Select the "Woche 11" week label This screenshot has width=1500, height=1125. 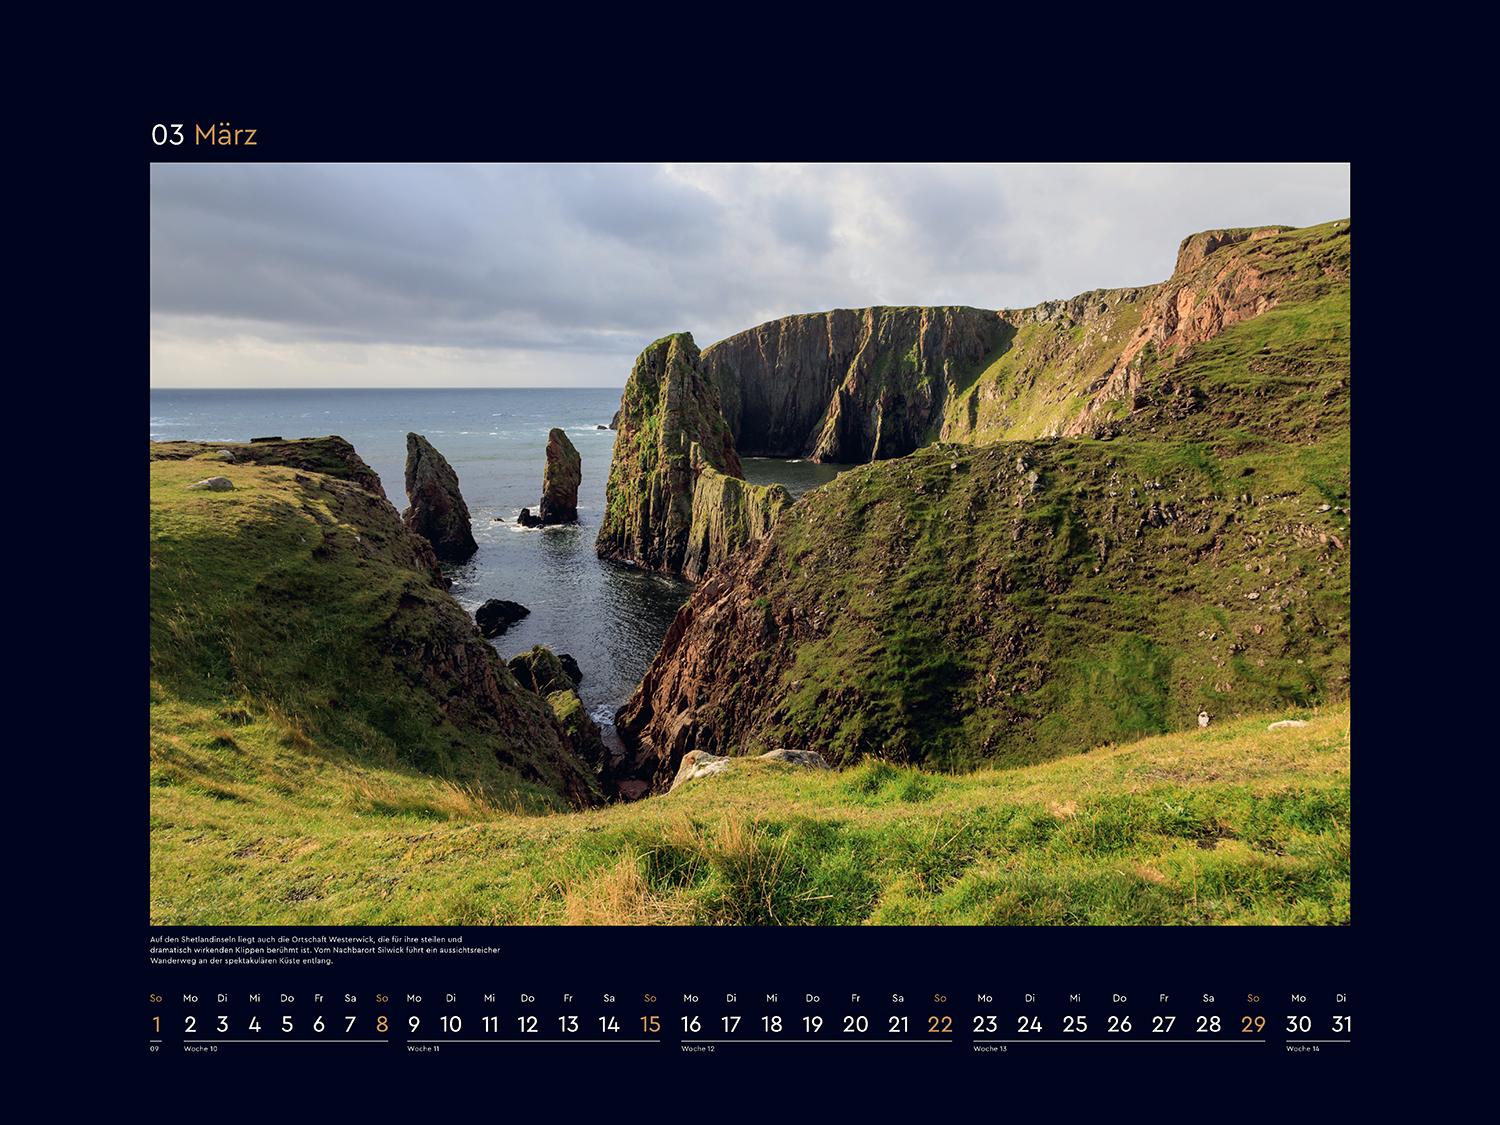pos(424,1049)
